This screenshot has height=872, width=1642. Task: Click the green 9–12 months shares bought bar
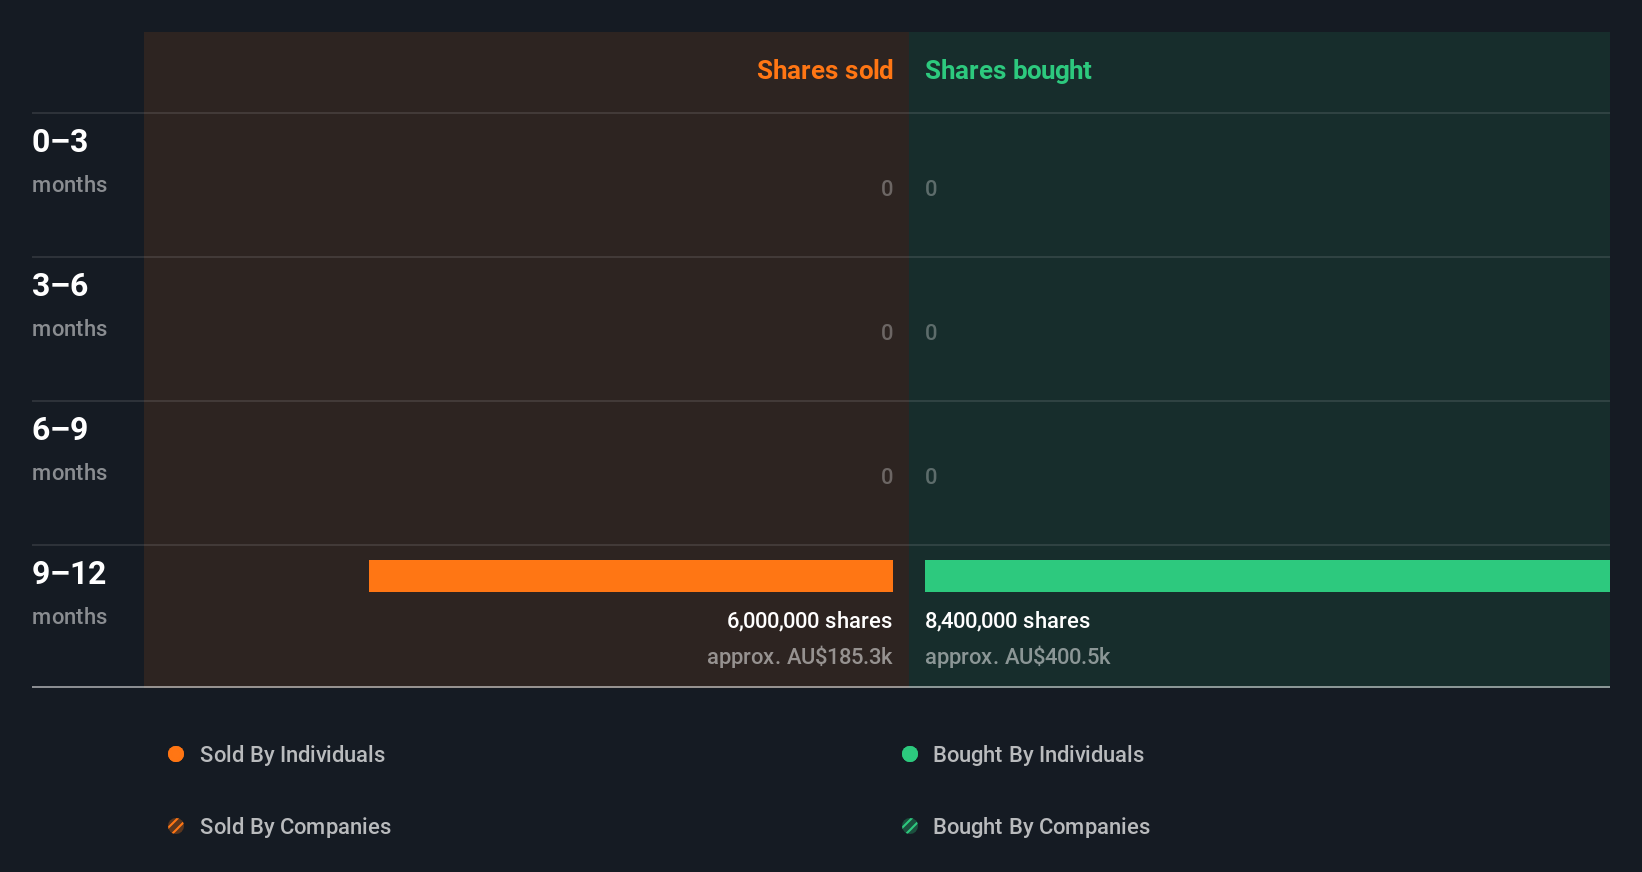point(1267,576)
